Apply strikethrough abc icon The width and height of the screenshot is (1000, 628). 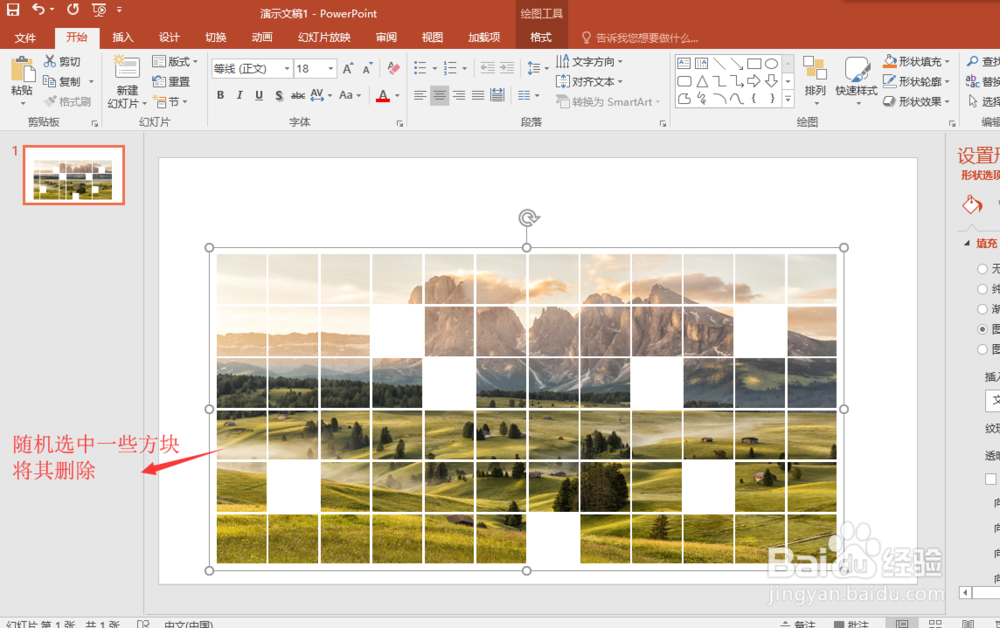pos(298,95)
